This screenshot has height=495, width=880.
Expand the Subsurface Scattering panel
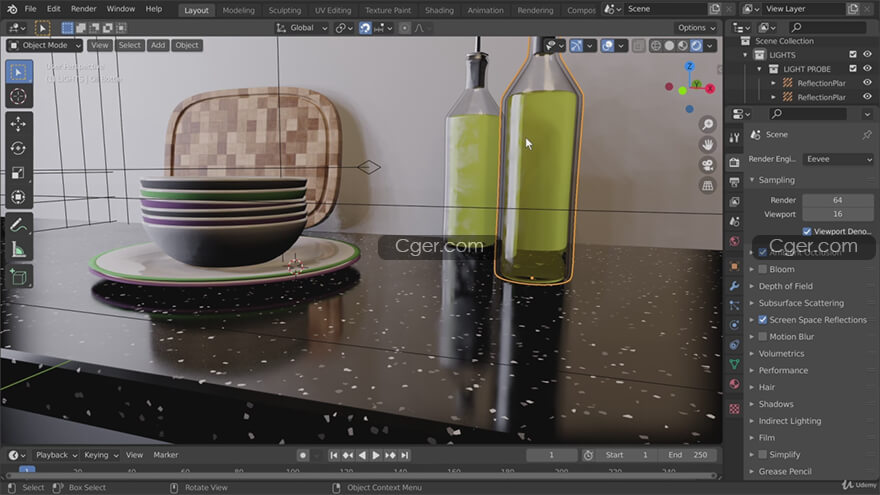pyautogui.click(x=801, y=303)
